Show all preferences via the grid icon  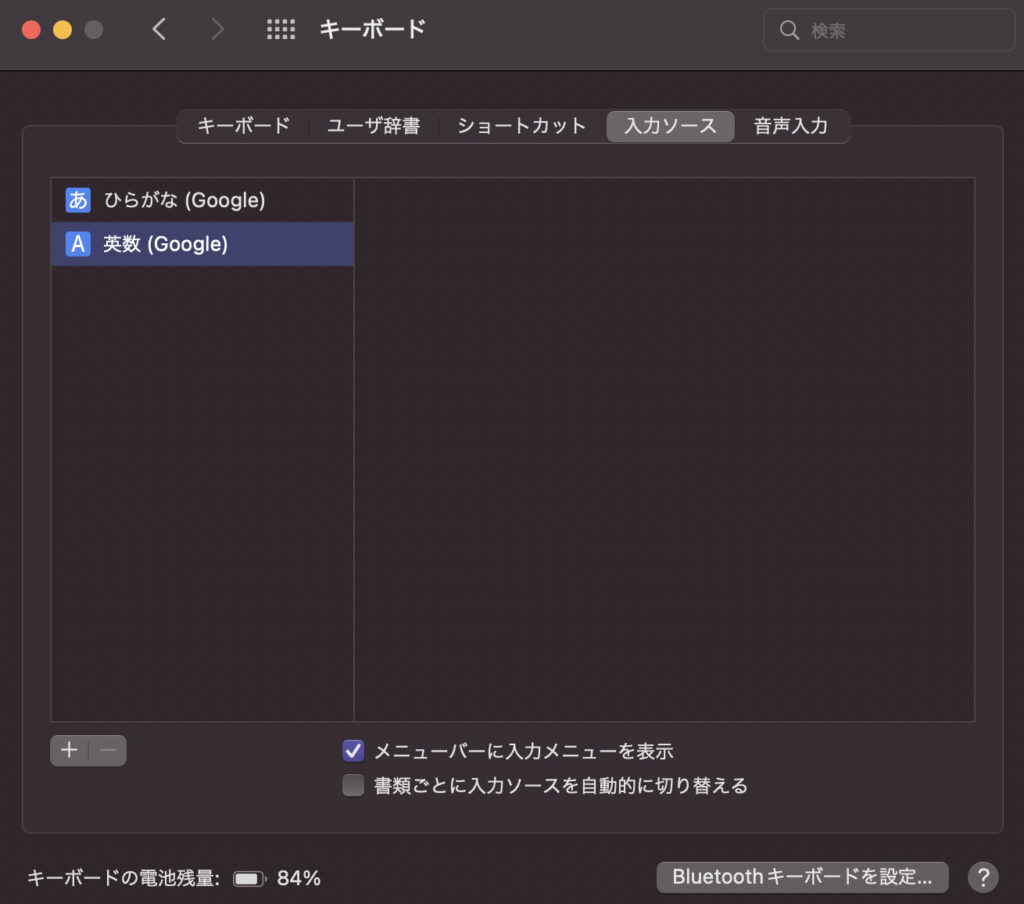[x=281, y=29]
